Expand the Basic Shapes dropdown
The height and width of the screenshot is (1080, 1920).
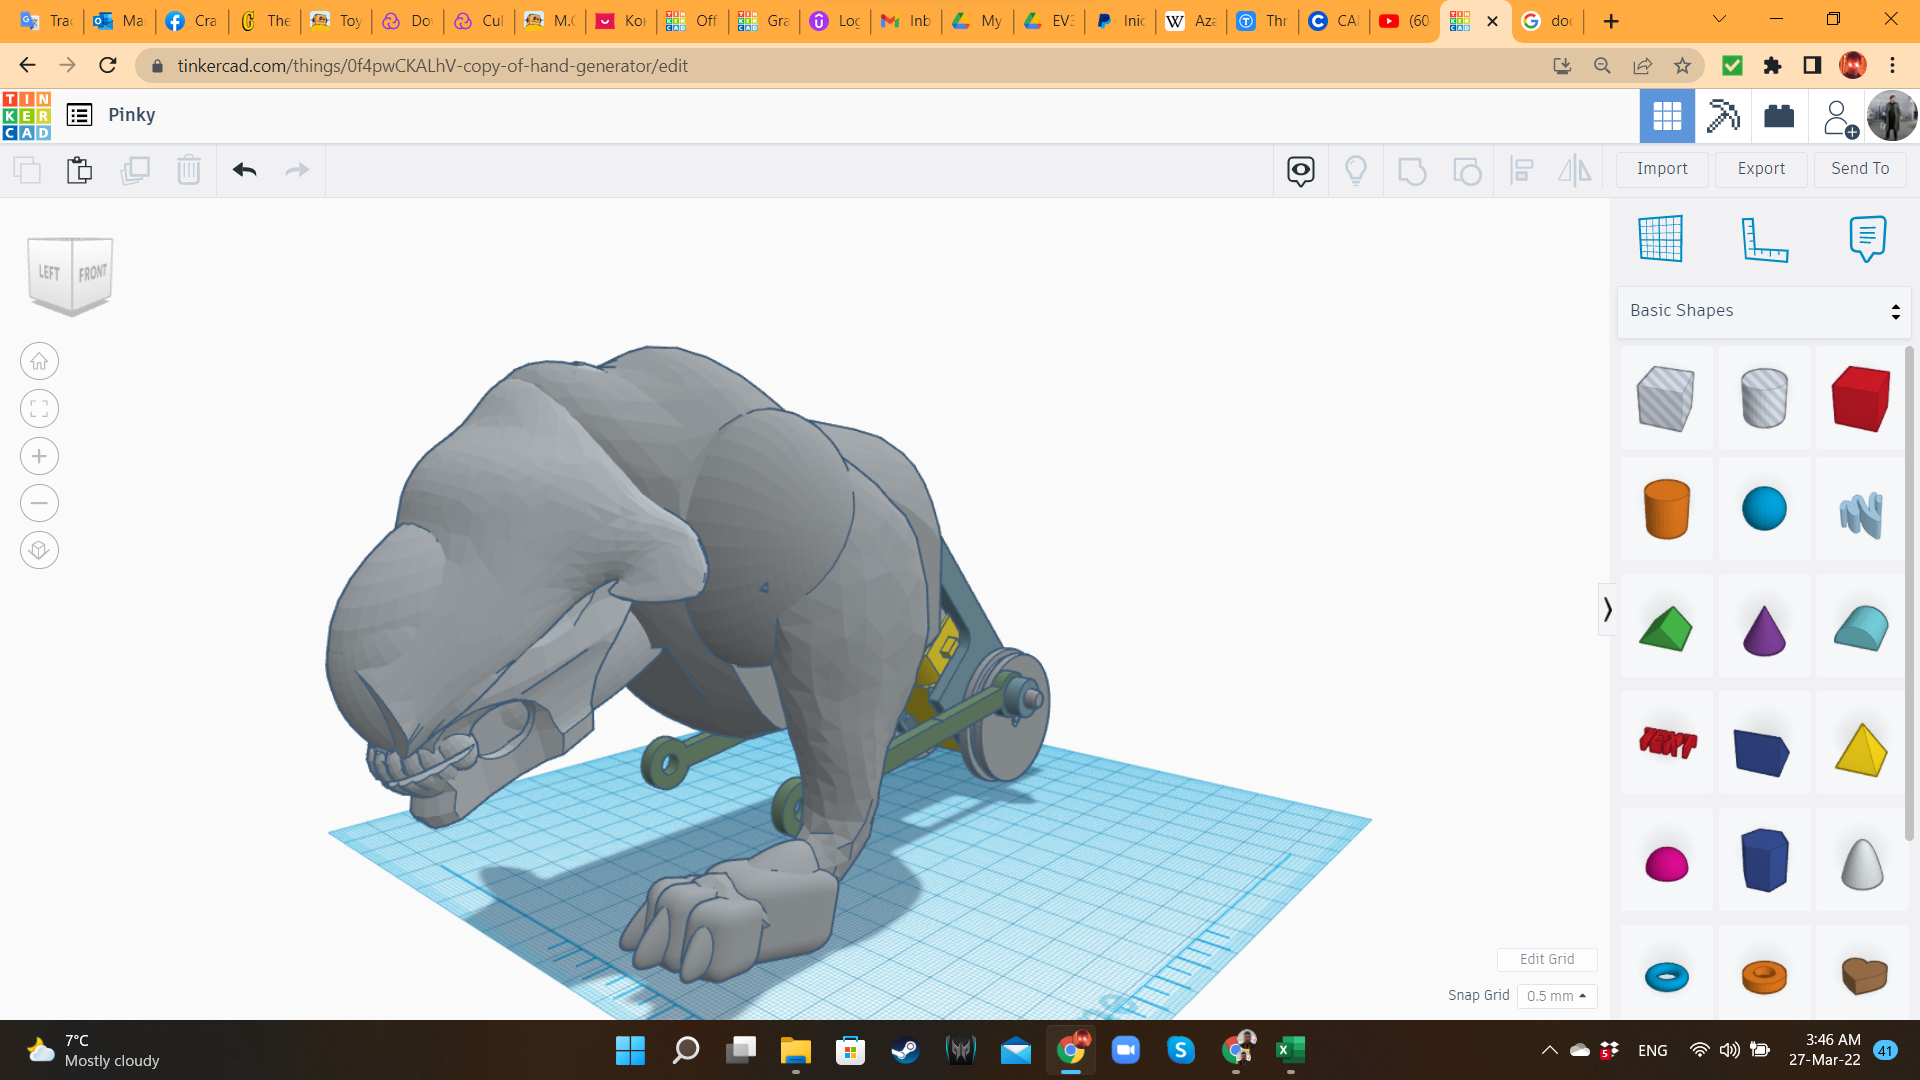[x=1764, y=311]
